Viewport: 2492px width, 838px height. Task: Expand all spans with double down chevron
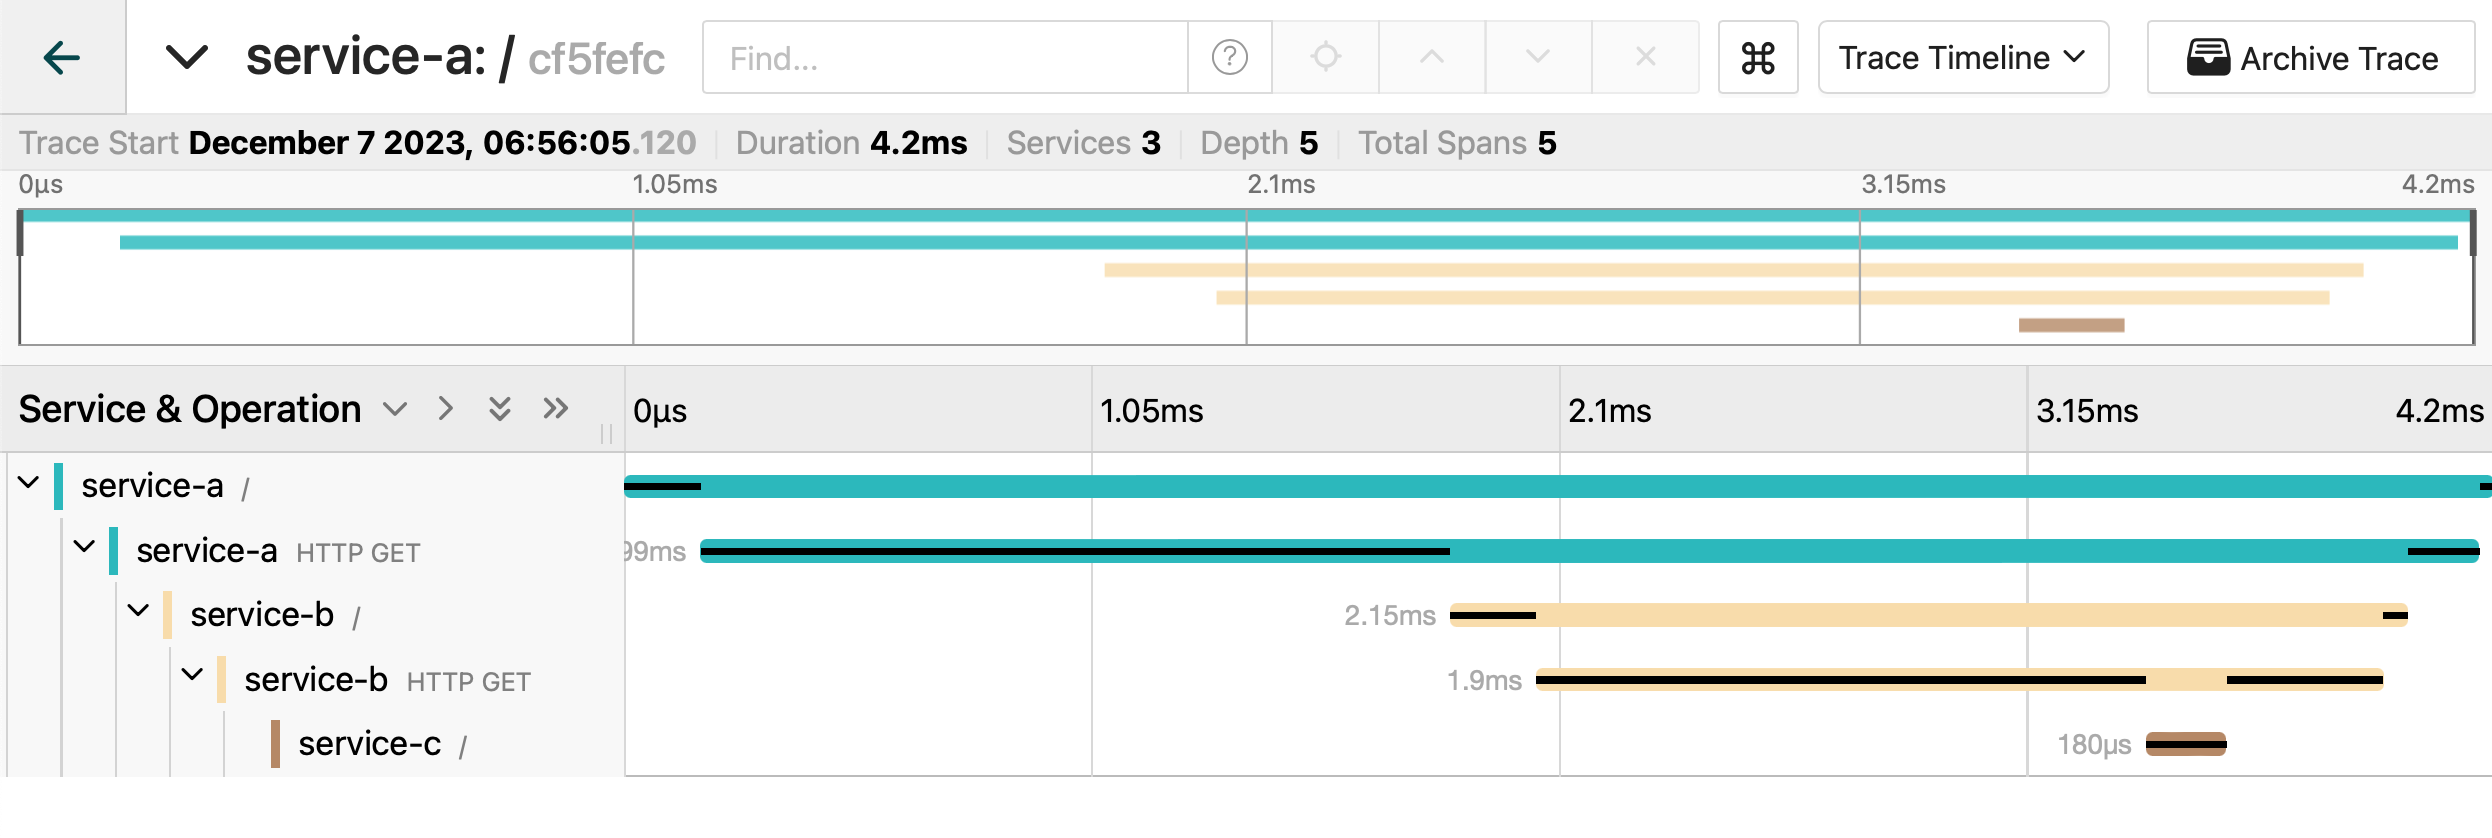coord(500,409)
